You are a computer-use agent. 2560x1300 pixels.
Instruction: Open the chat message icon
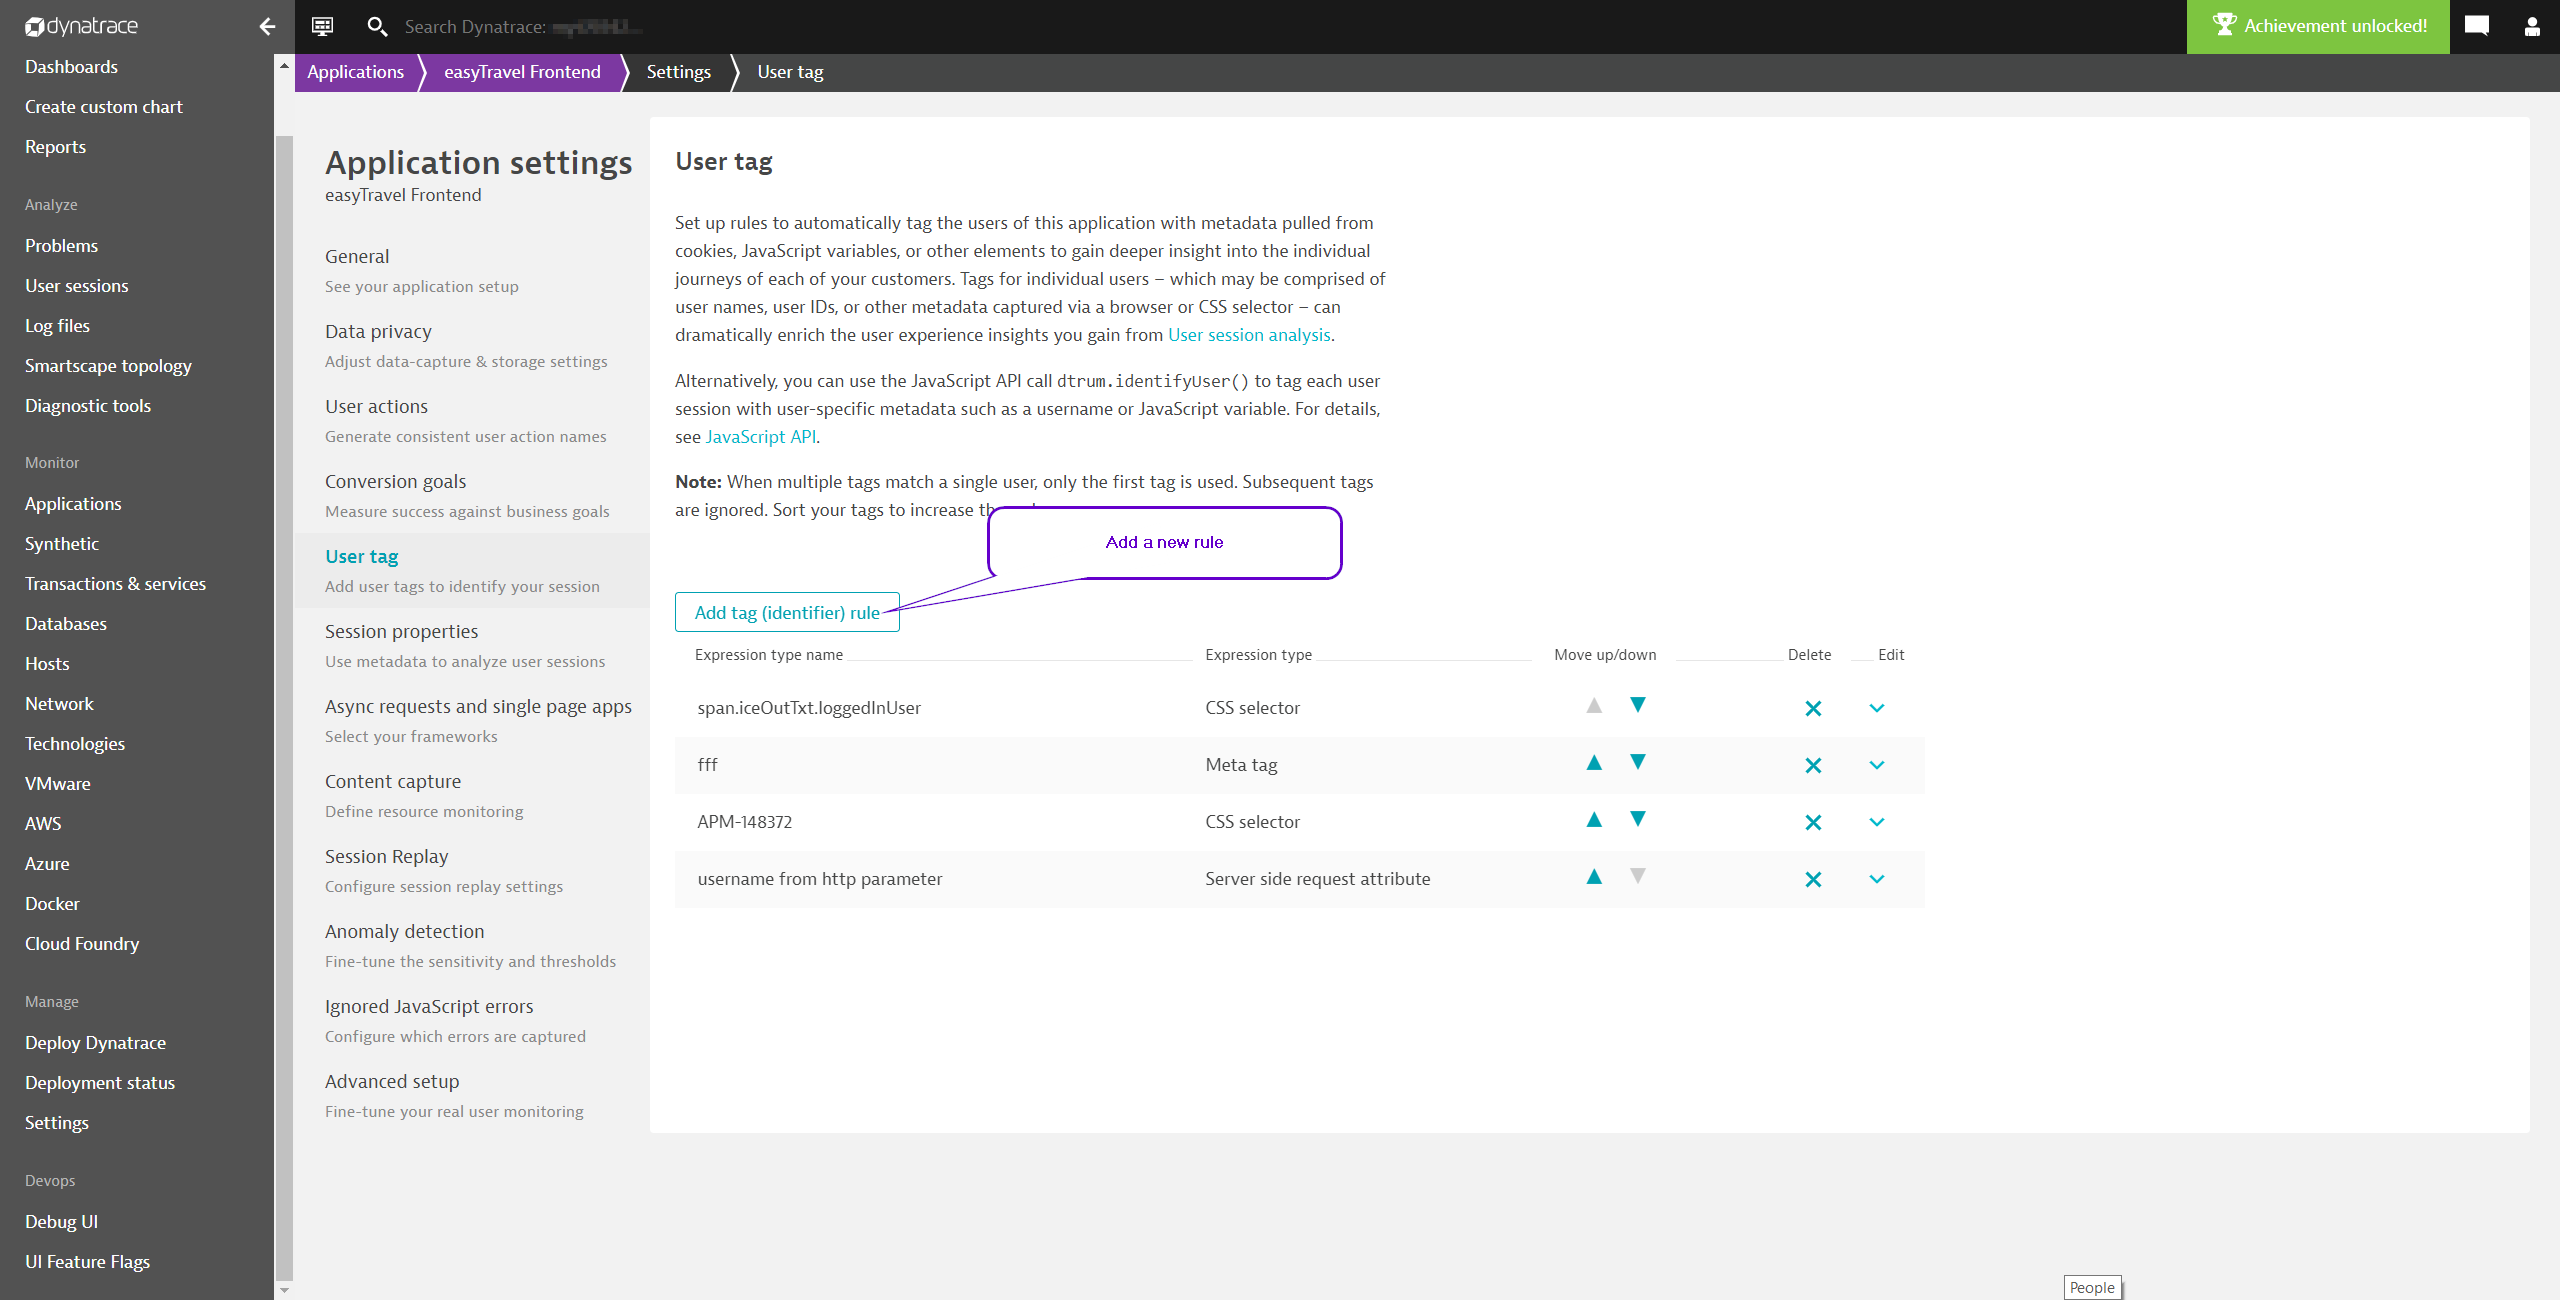point(2477,26)
